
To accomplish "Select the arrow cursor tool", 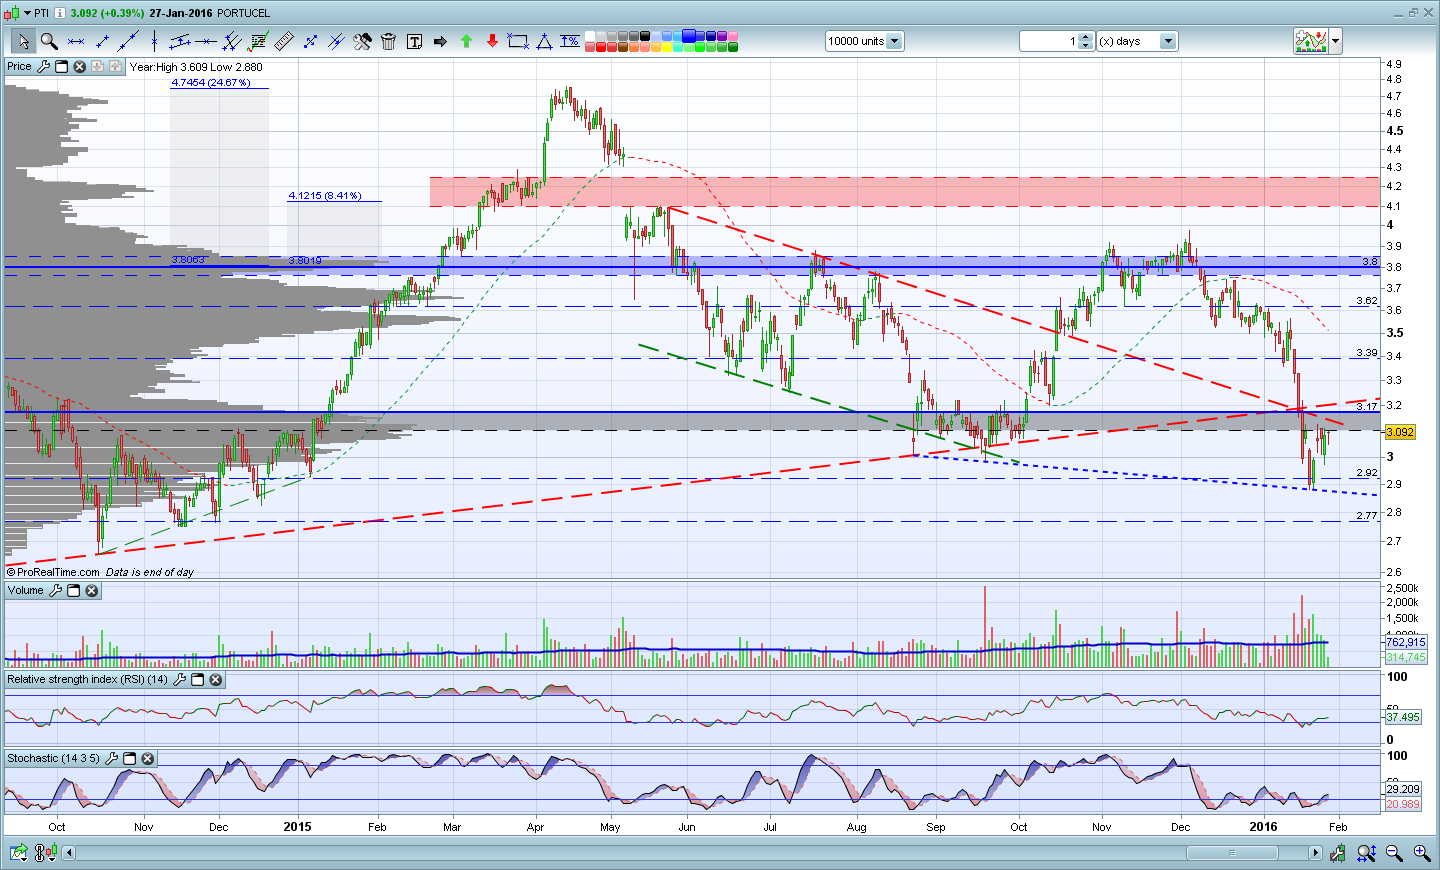I will click(x=22, y=41).
